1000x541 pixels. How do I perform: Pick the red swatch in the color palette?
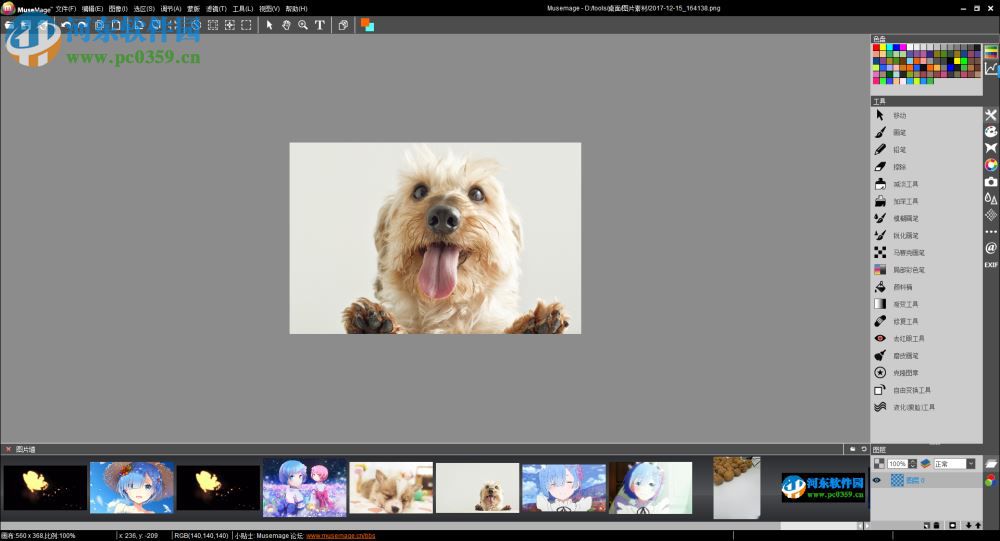click(877, 47)
